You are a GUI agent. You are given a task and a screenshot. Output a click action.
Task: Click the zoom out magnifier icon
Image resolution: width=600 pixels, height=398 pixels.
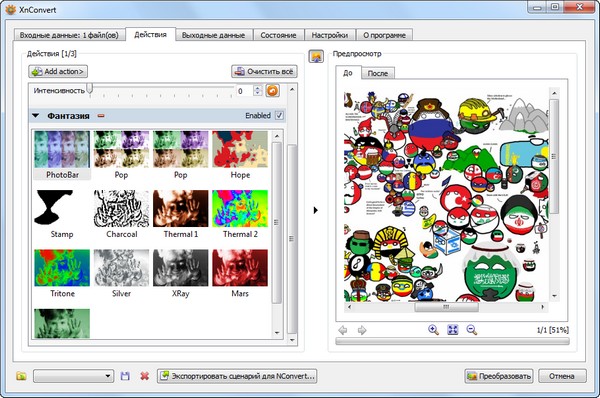[x=472, y=330]
